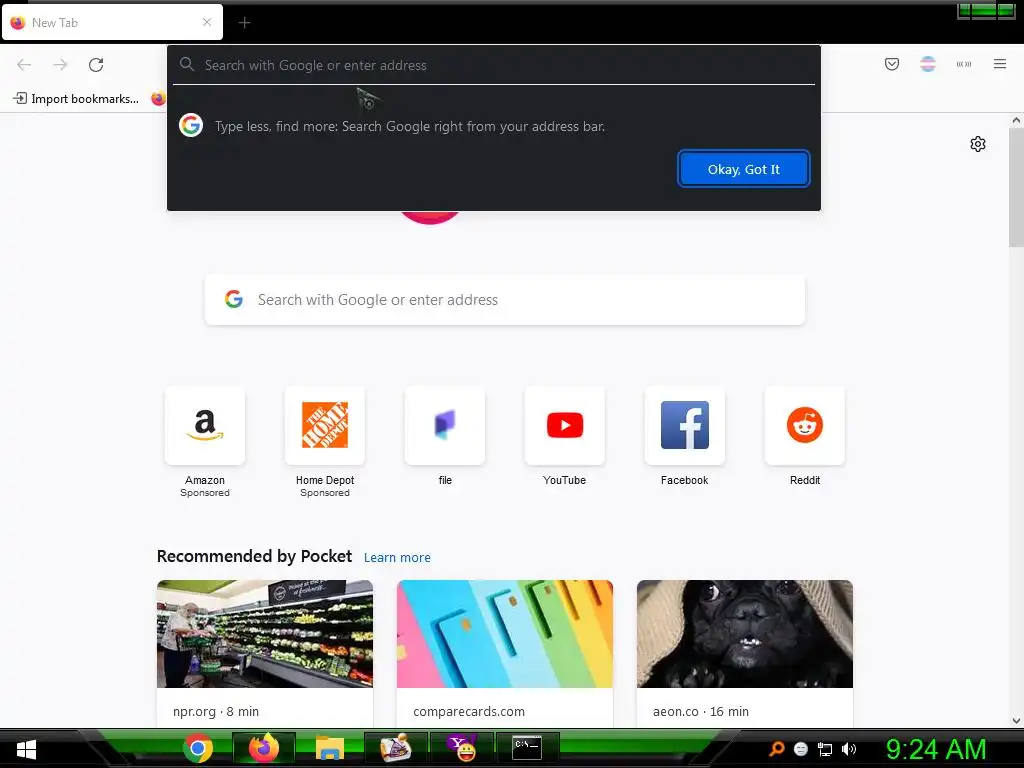The height and width of the screenshot is (768, 1024).
Task: Open the network tray icon
Action: (825, 750)
